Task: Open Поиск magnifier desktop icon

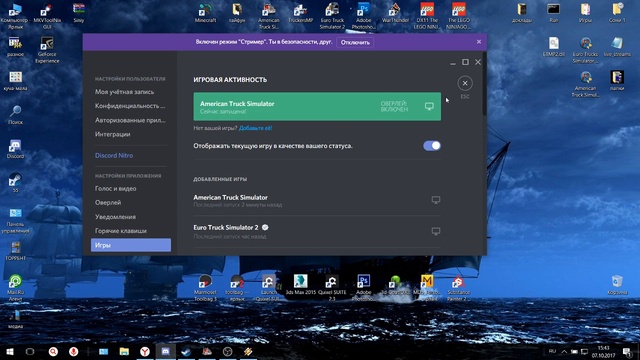Action: point(15,115)
